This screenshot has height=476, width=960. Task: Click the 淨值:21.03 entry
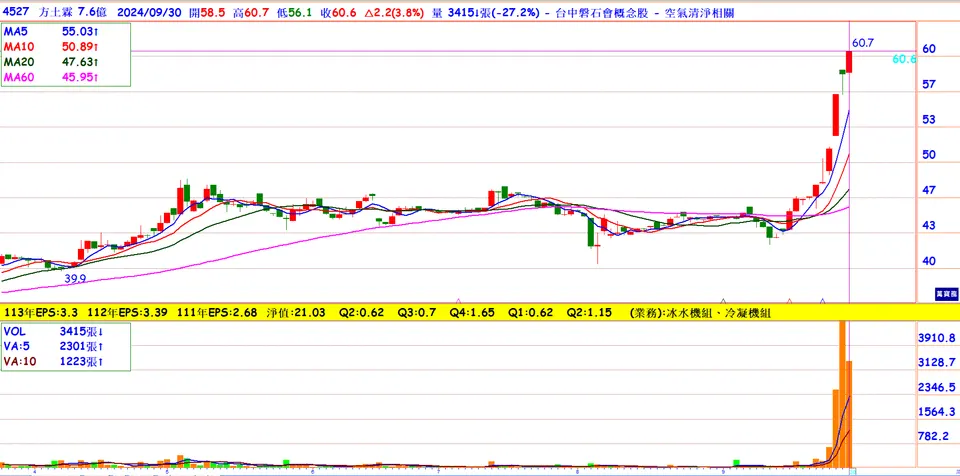[296, 312]
